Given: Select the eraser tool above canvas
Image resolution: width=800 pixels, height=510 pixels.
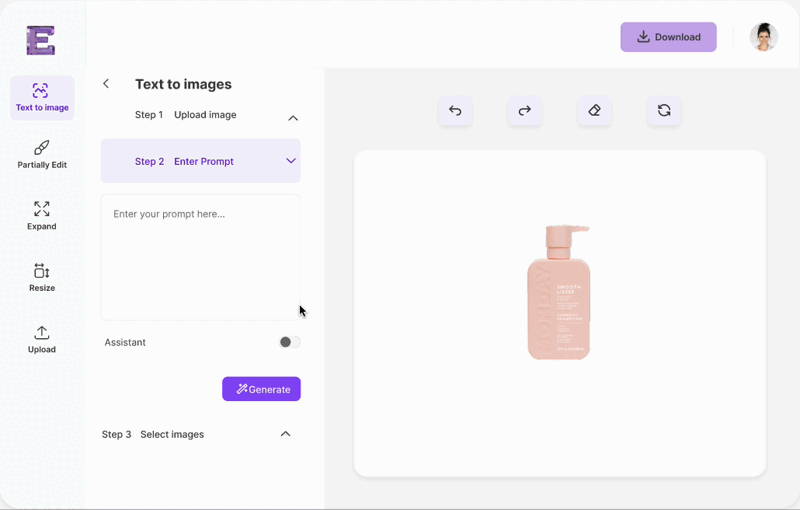Looking at the screenshot, I should coord(594,111).
